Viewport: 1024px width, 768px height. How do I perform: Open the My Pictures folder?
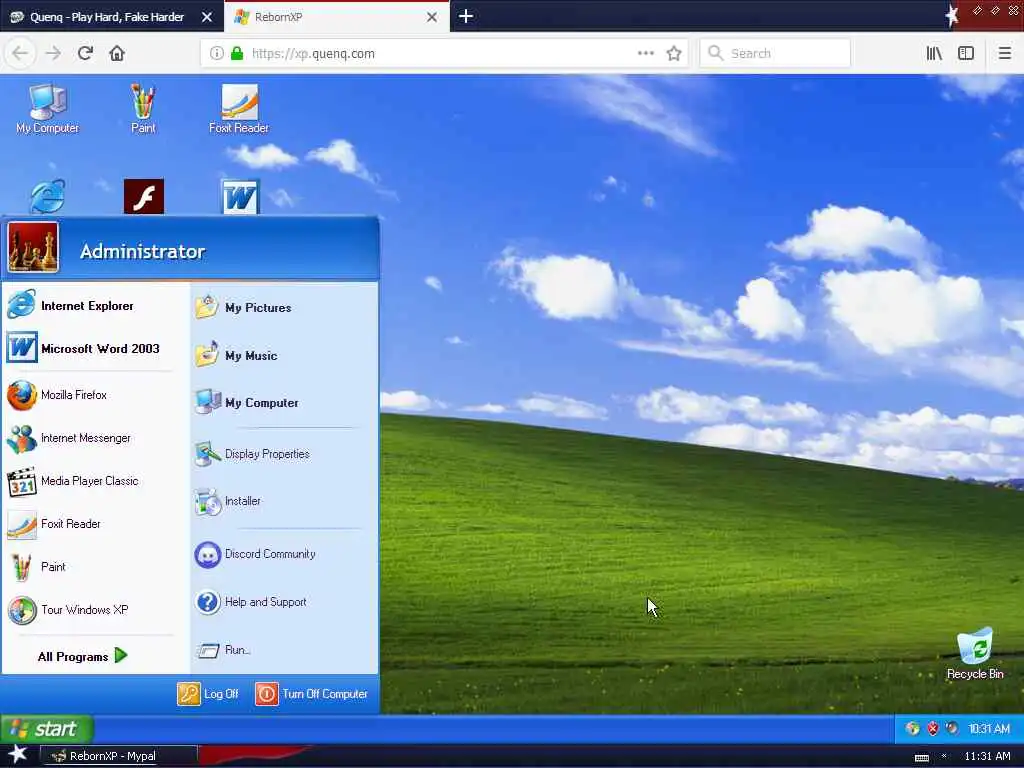point(284,308)
